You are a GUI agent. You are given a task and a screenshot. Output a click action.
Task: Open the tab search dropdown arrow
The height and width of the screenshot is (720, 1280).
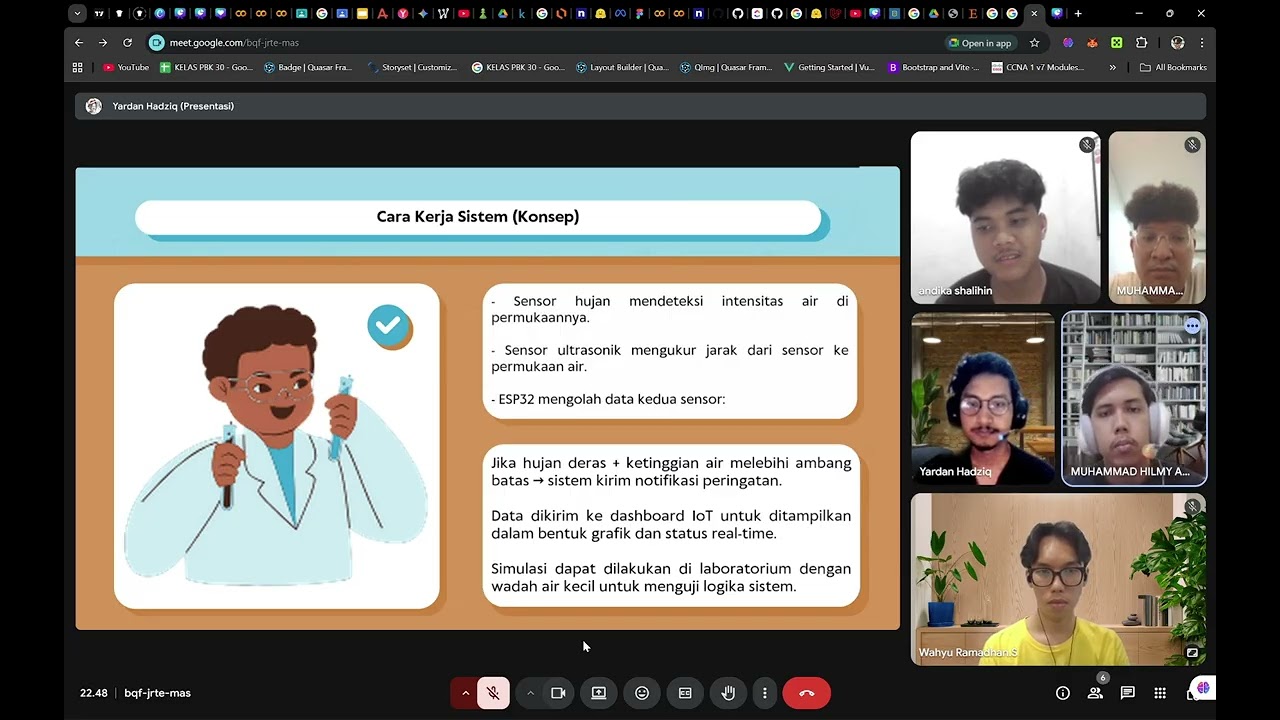point(77,14)
